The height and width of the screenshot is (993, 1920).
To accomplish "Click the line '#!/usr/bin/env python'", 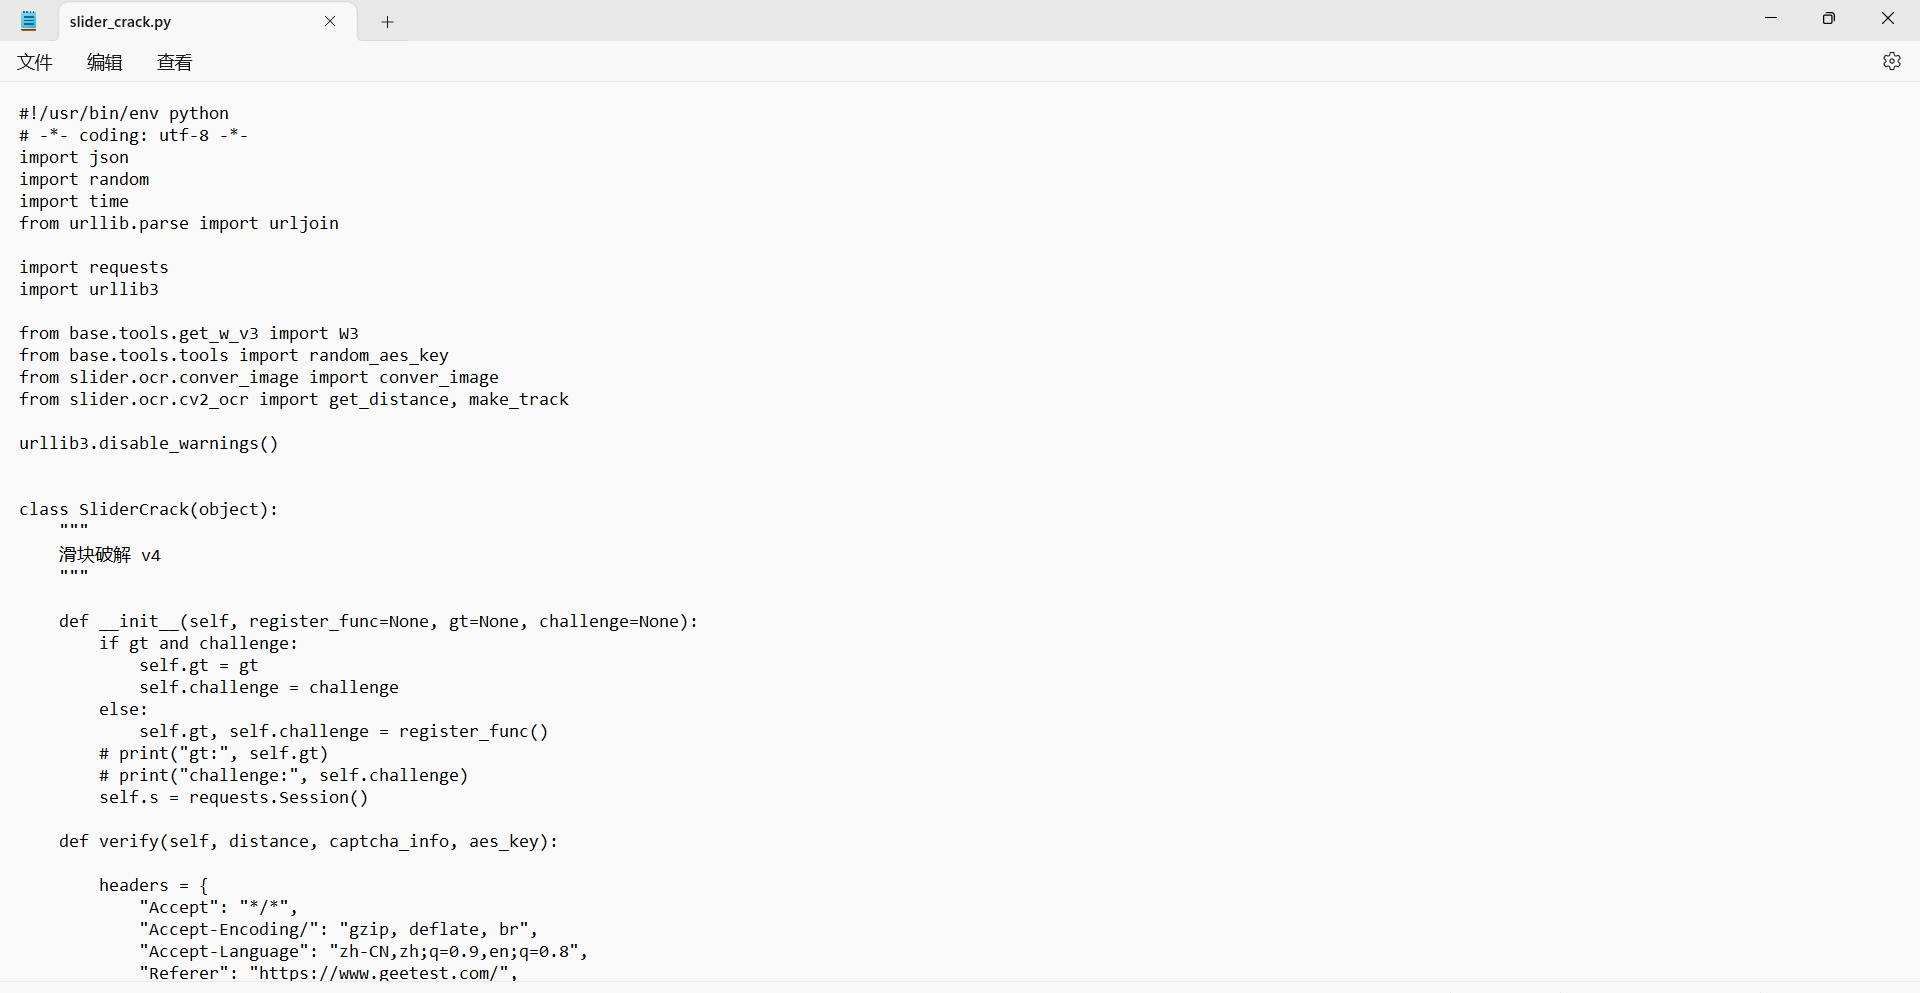I will [x=124, y=113].
